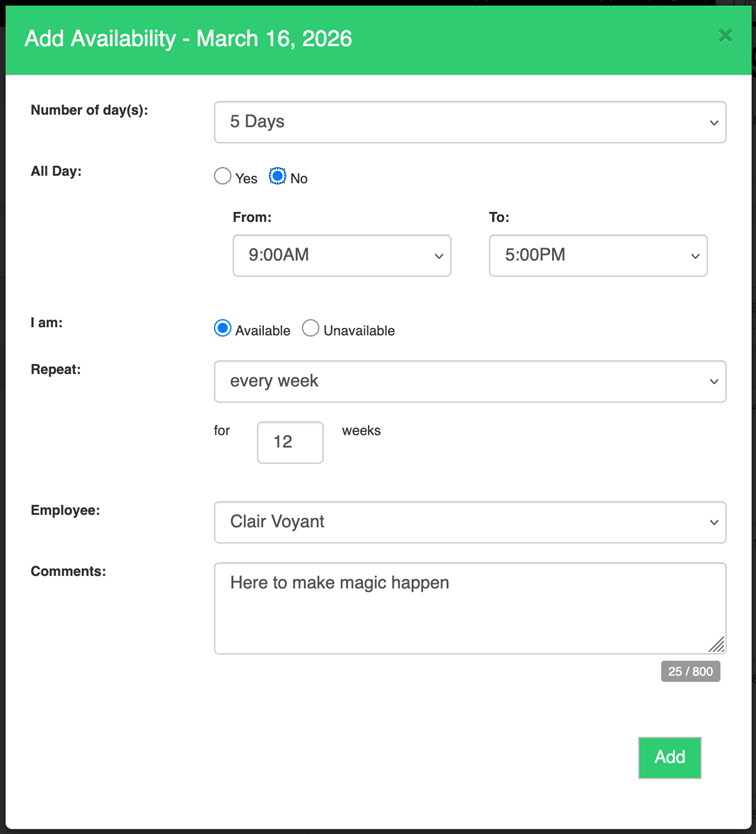
Task: Open the Employee dropdown showing Clair Voyant
Action: [469, 522]
